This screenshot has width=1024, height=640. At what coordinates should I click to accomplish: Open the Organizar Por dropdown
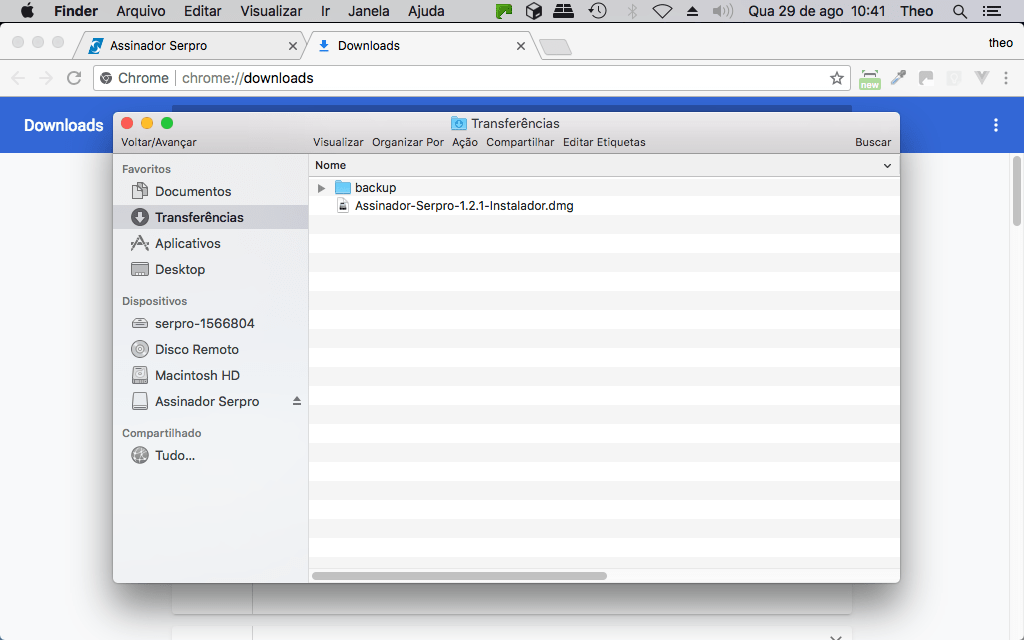point(408,142)
